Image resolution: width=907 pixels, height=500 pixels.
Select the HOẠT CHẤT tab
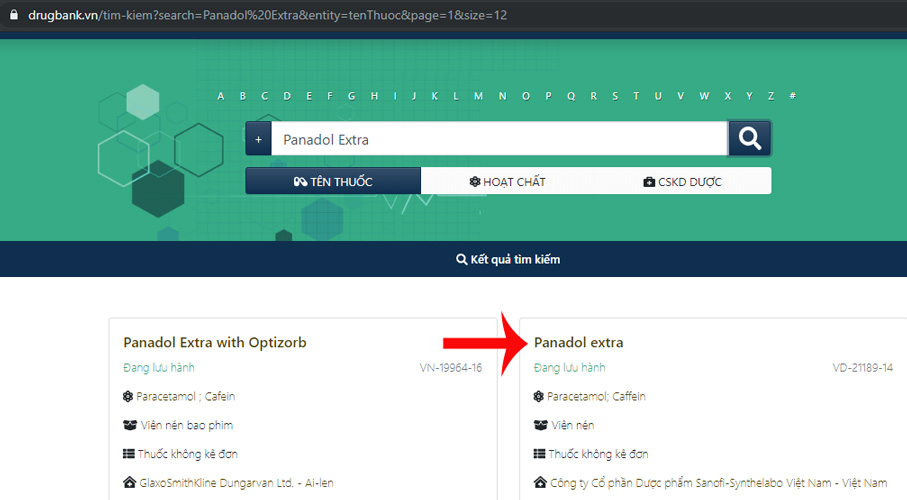[x=507, y=182]
